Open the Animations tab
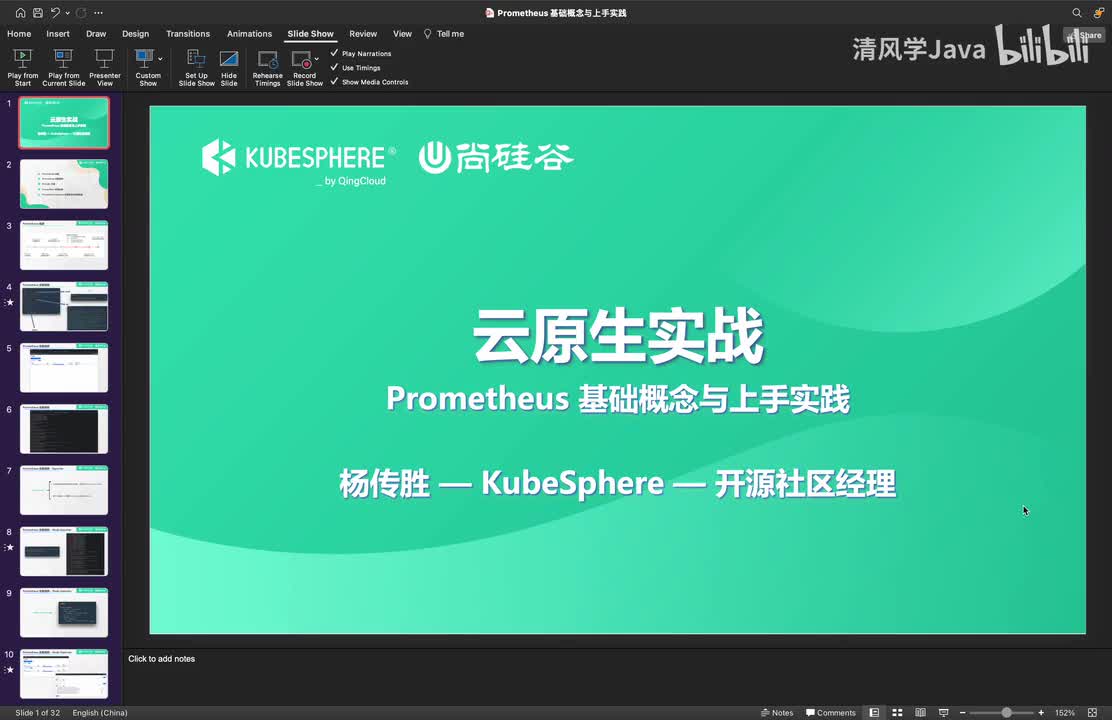 click(x=249, y=33)
